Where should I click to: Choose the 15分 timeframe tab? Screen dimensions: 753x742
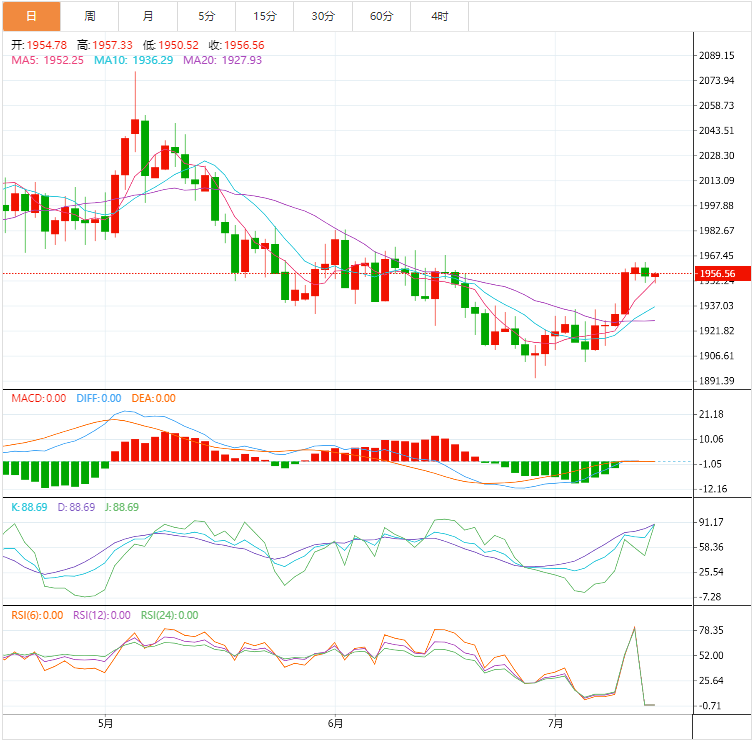tap(265, 16)
